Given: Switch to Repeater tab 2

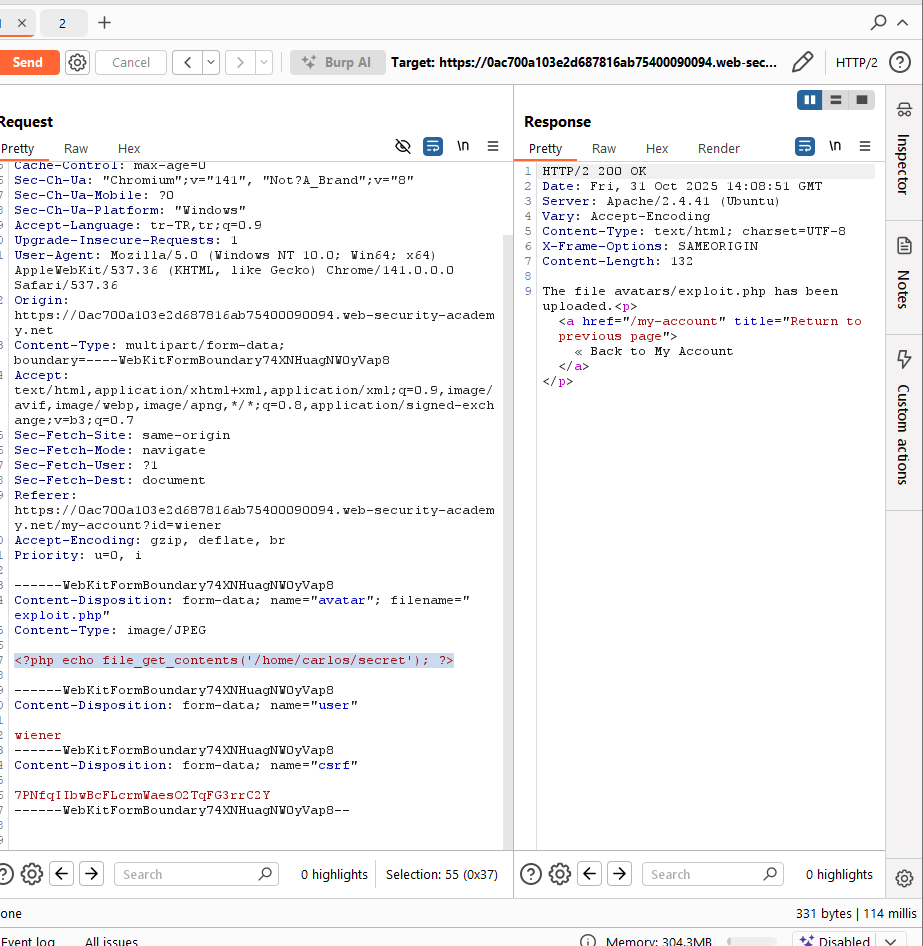Looking at the screenshot, I should (x=63, y=23).
